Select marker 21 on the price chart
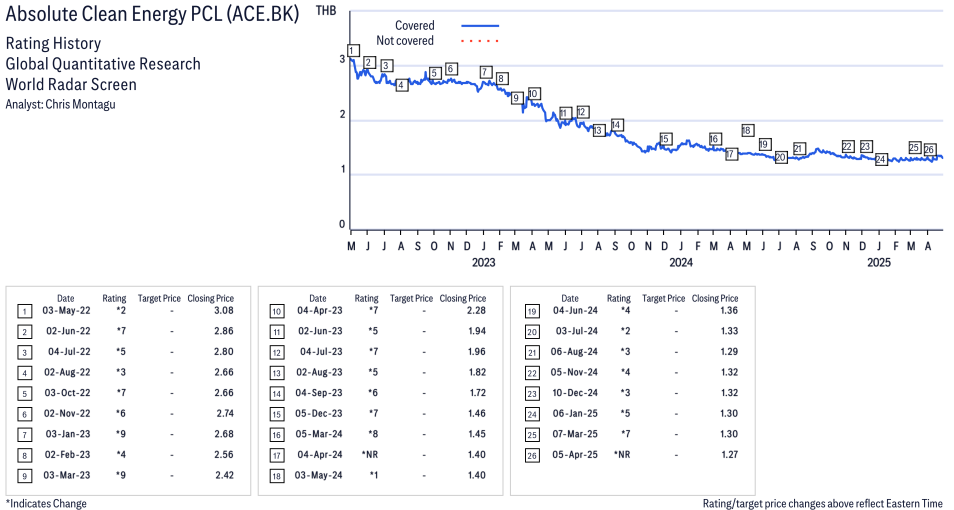Viewport: 954px width, 510px height. coord(799,149)
